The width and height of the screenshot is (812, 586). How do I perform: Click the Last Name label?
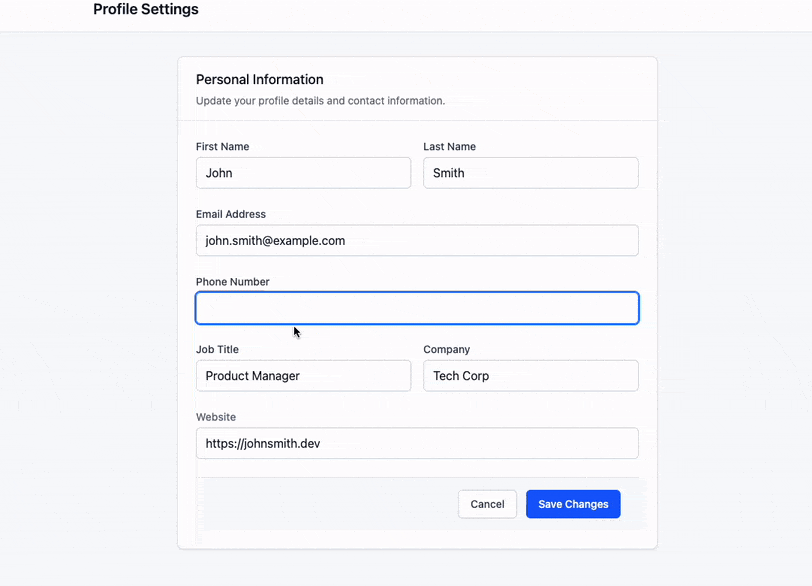450,146
